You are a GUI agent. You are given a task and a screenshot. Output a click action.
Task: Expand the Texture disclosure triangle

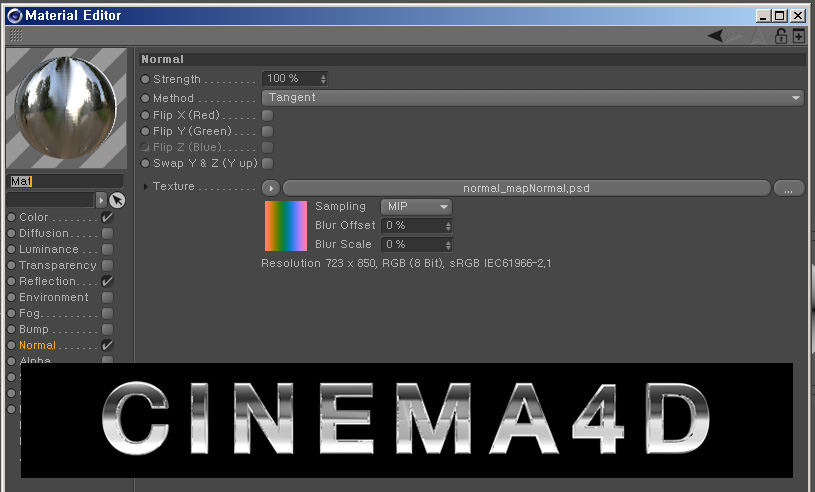[x=146, y=187]
